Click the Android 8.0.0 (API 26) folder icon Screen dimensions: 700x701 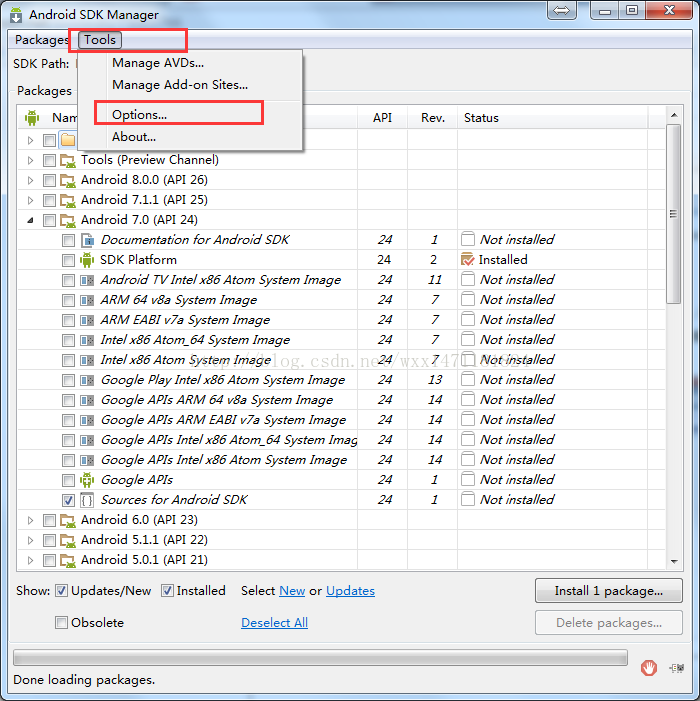[x=67, y=180]
